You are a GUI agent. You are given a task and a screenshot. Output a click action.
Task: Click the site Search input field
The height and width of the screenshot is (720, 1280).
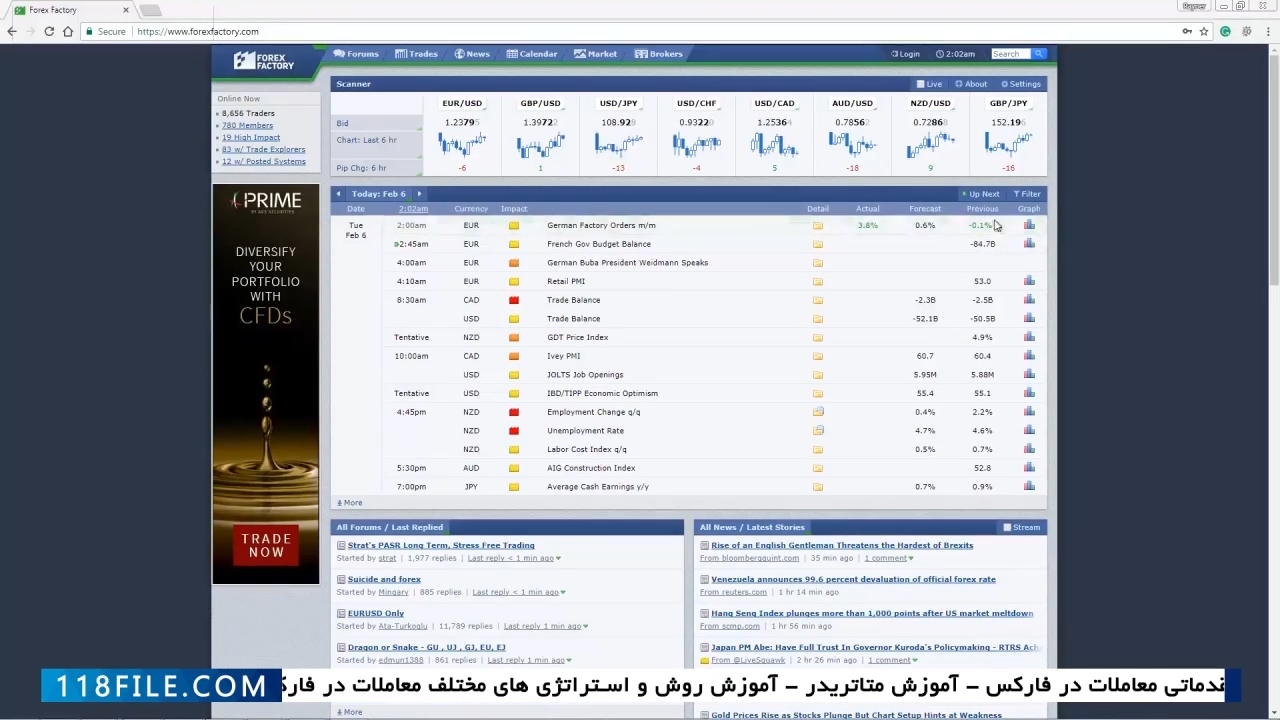[1009, 54]
